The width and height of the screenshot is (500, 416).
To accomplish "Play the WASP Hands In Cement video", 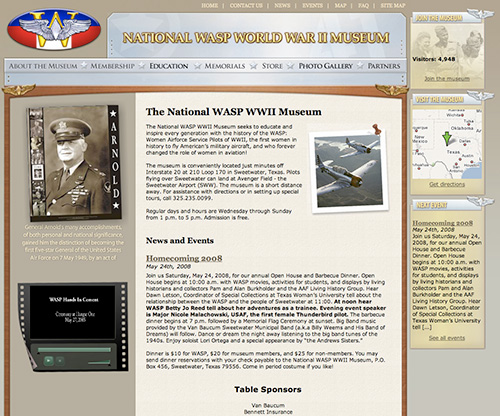I will [x=49, y=360].
